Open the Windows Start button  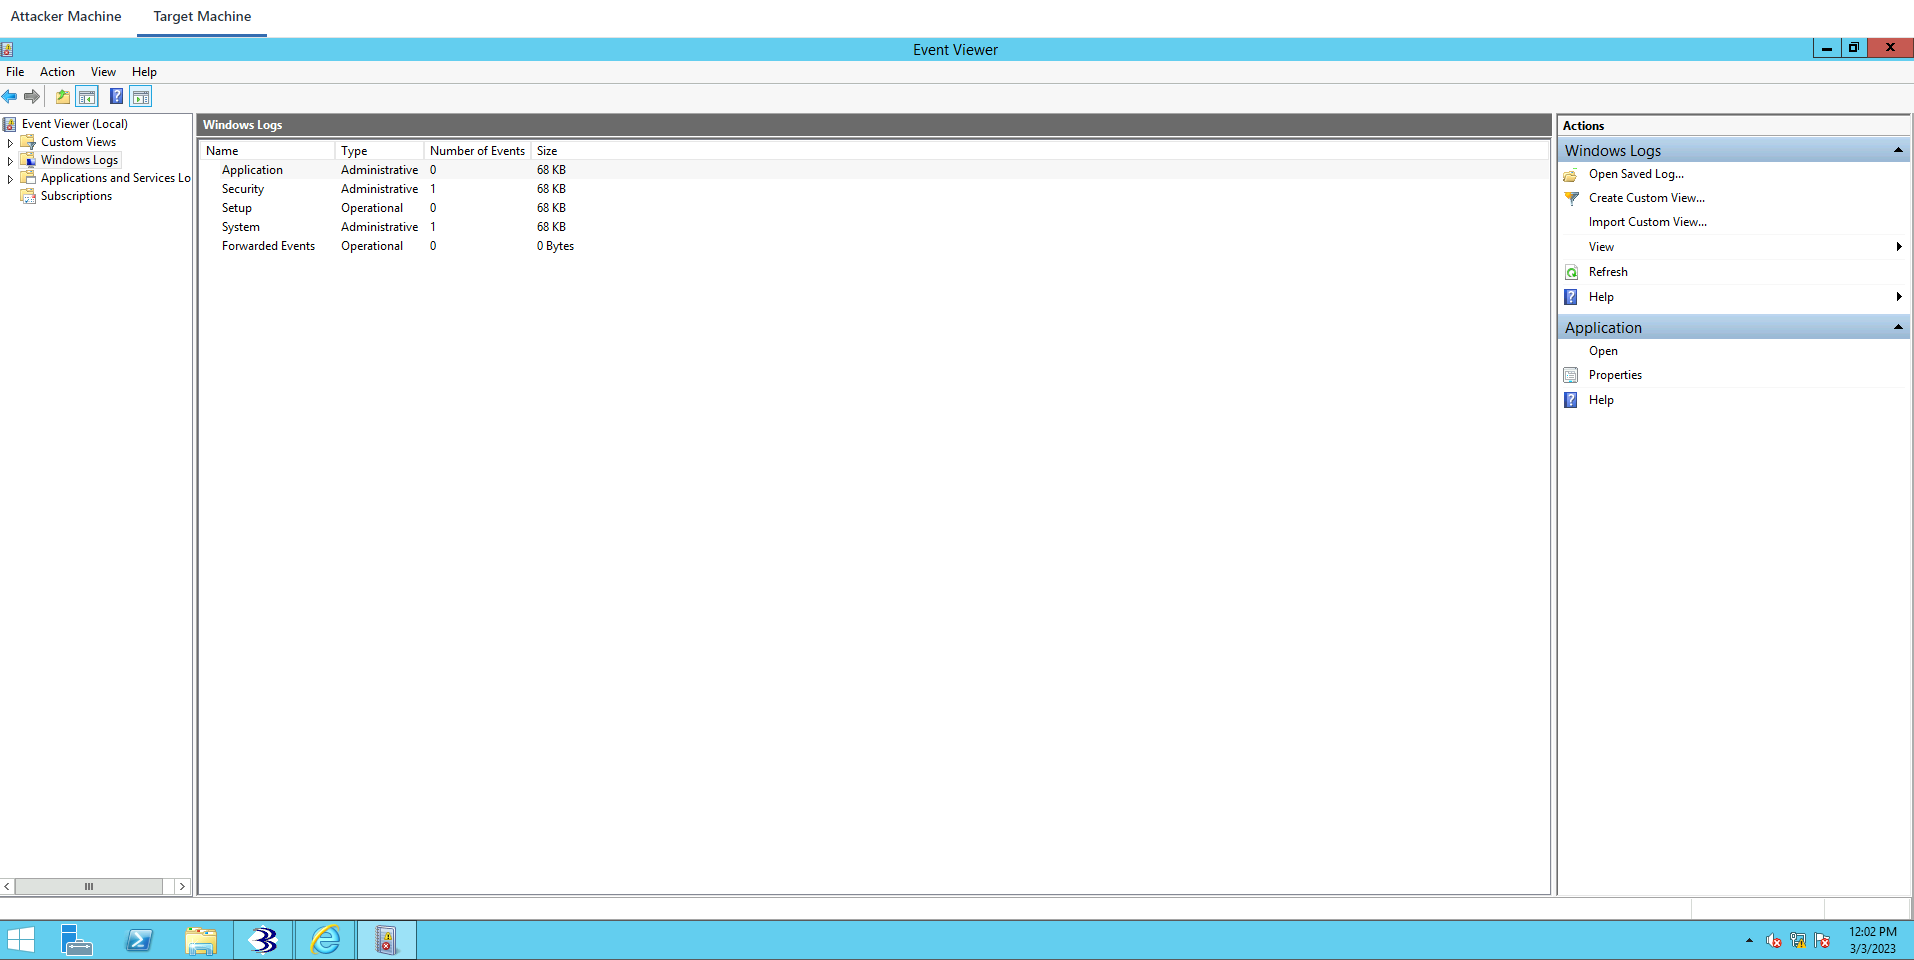[21, 940]
